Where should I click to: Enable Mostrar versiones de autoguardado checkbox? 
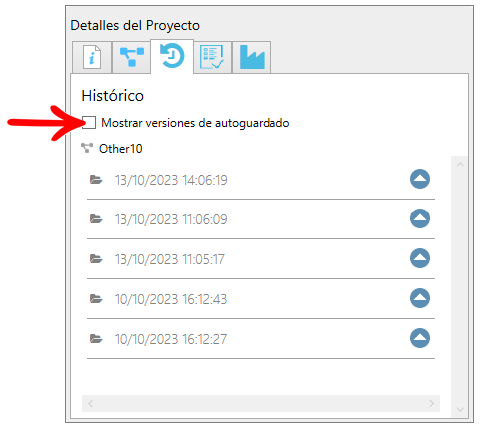pos(89,122)
